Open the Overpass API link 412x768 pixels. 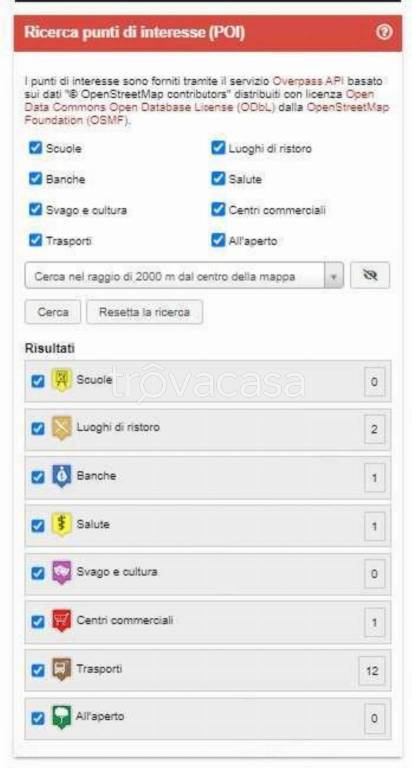pyautogui.click(x=308, y=81)
